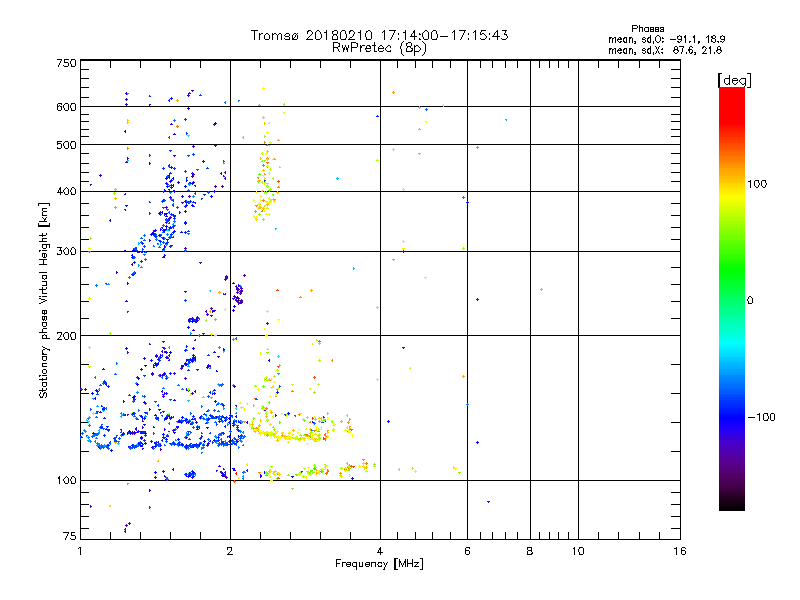This screenshot has width=800, height=600.
Task: Click the phase color bar
Action: [732, 298]
